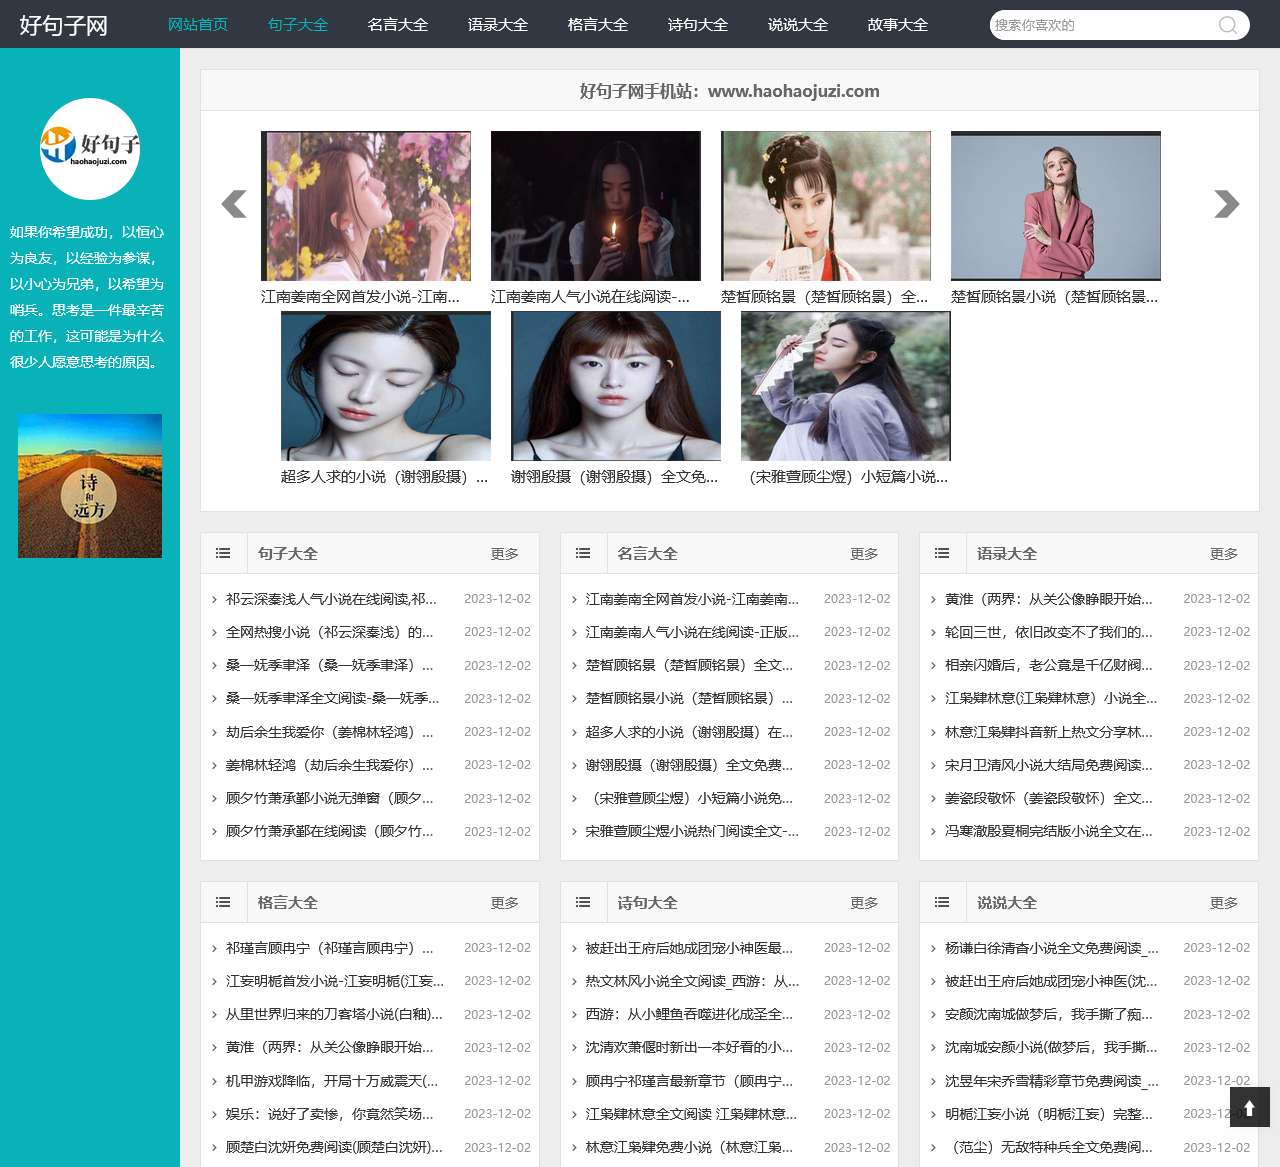Click 更多 link in the 句子大全 section
Viewport: 1280px width, 1167px height.
pos(504,552)
